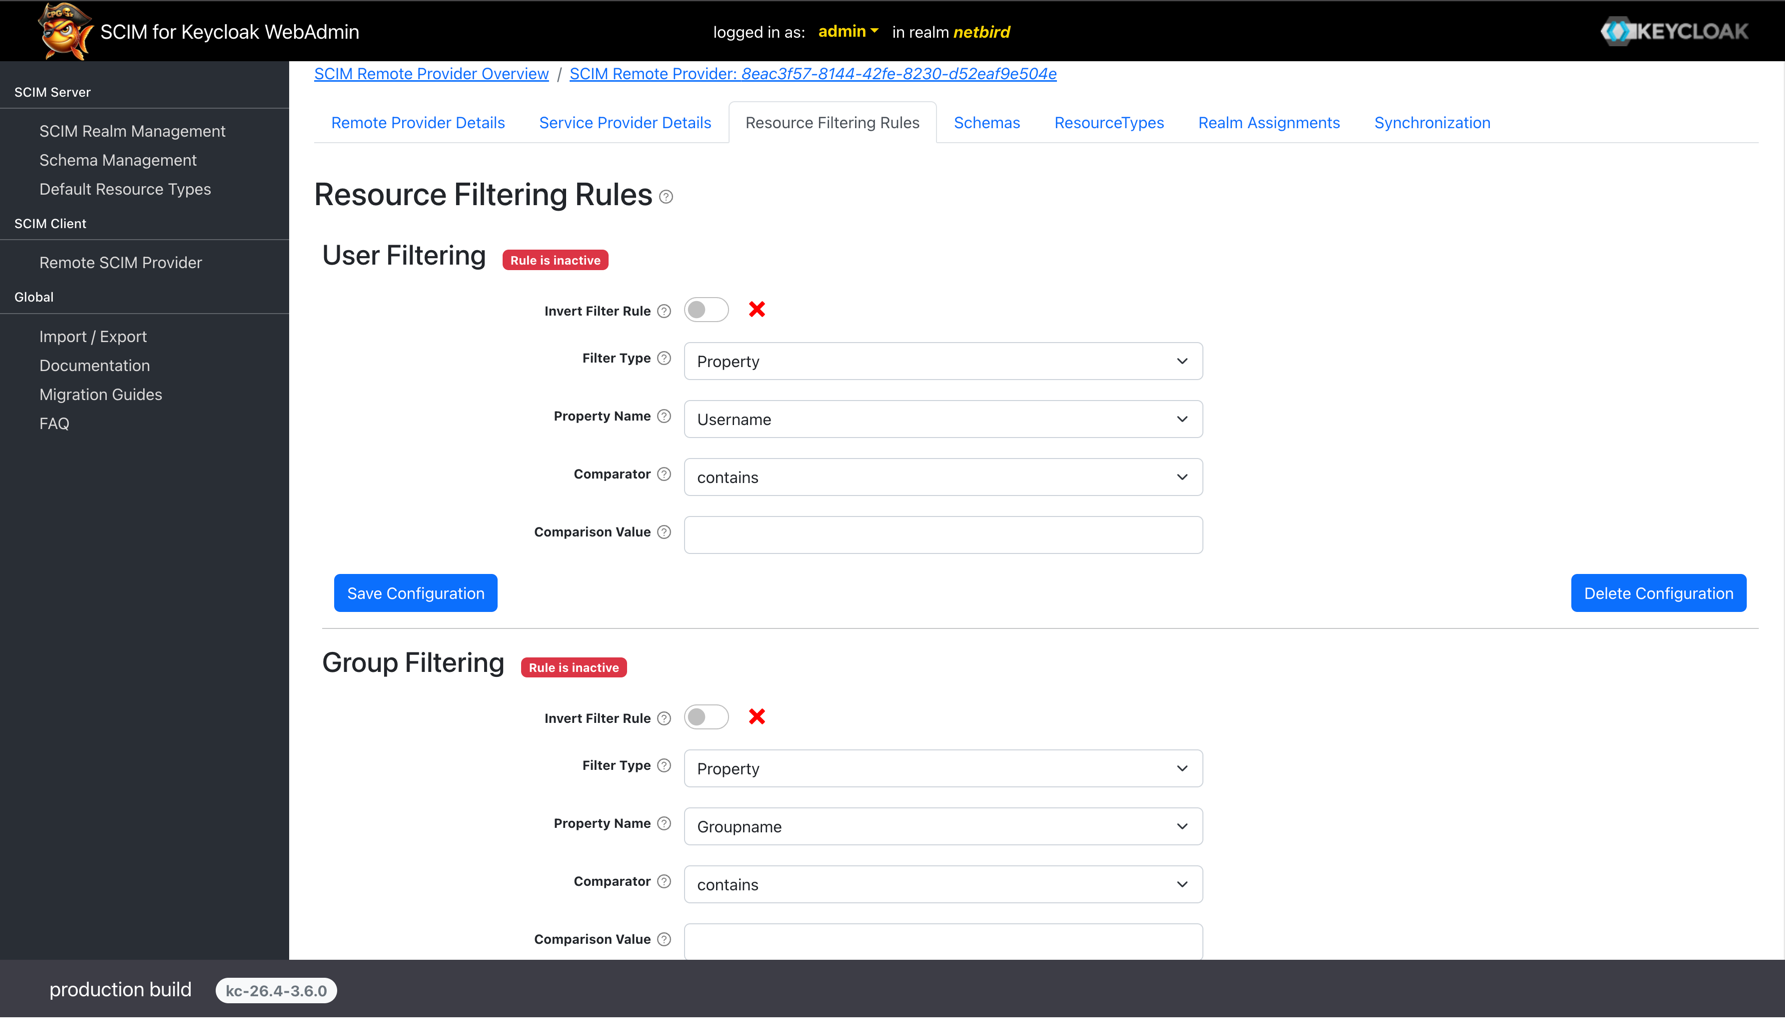Screen dimensions: 1785x1018
Task: Open the Resource Filtering Rules help tooltip
Action: tap(666, 197)
